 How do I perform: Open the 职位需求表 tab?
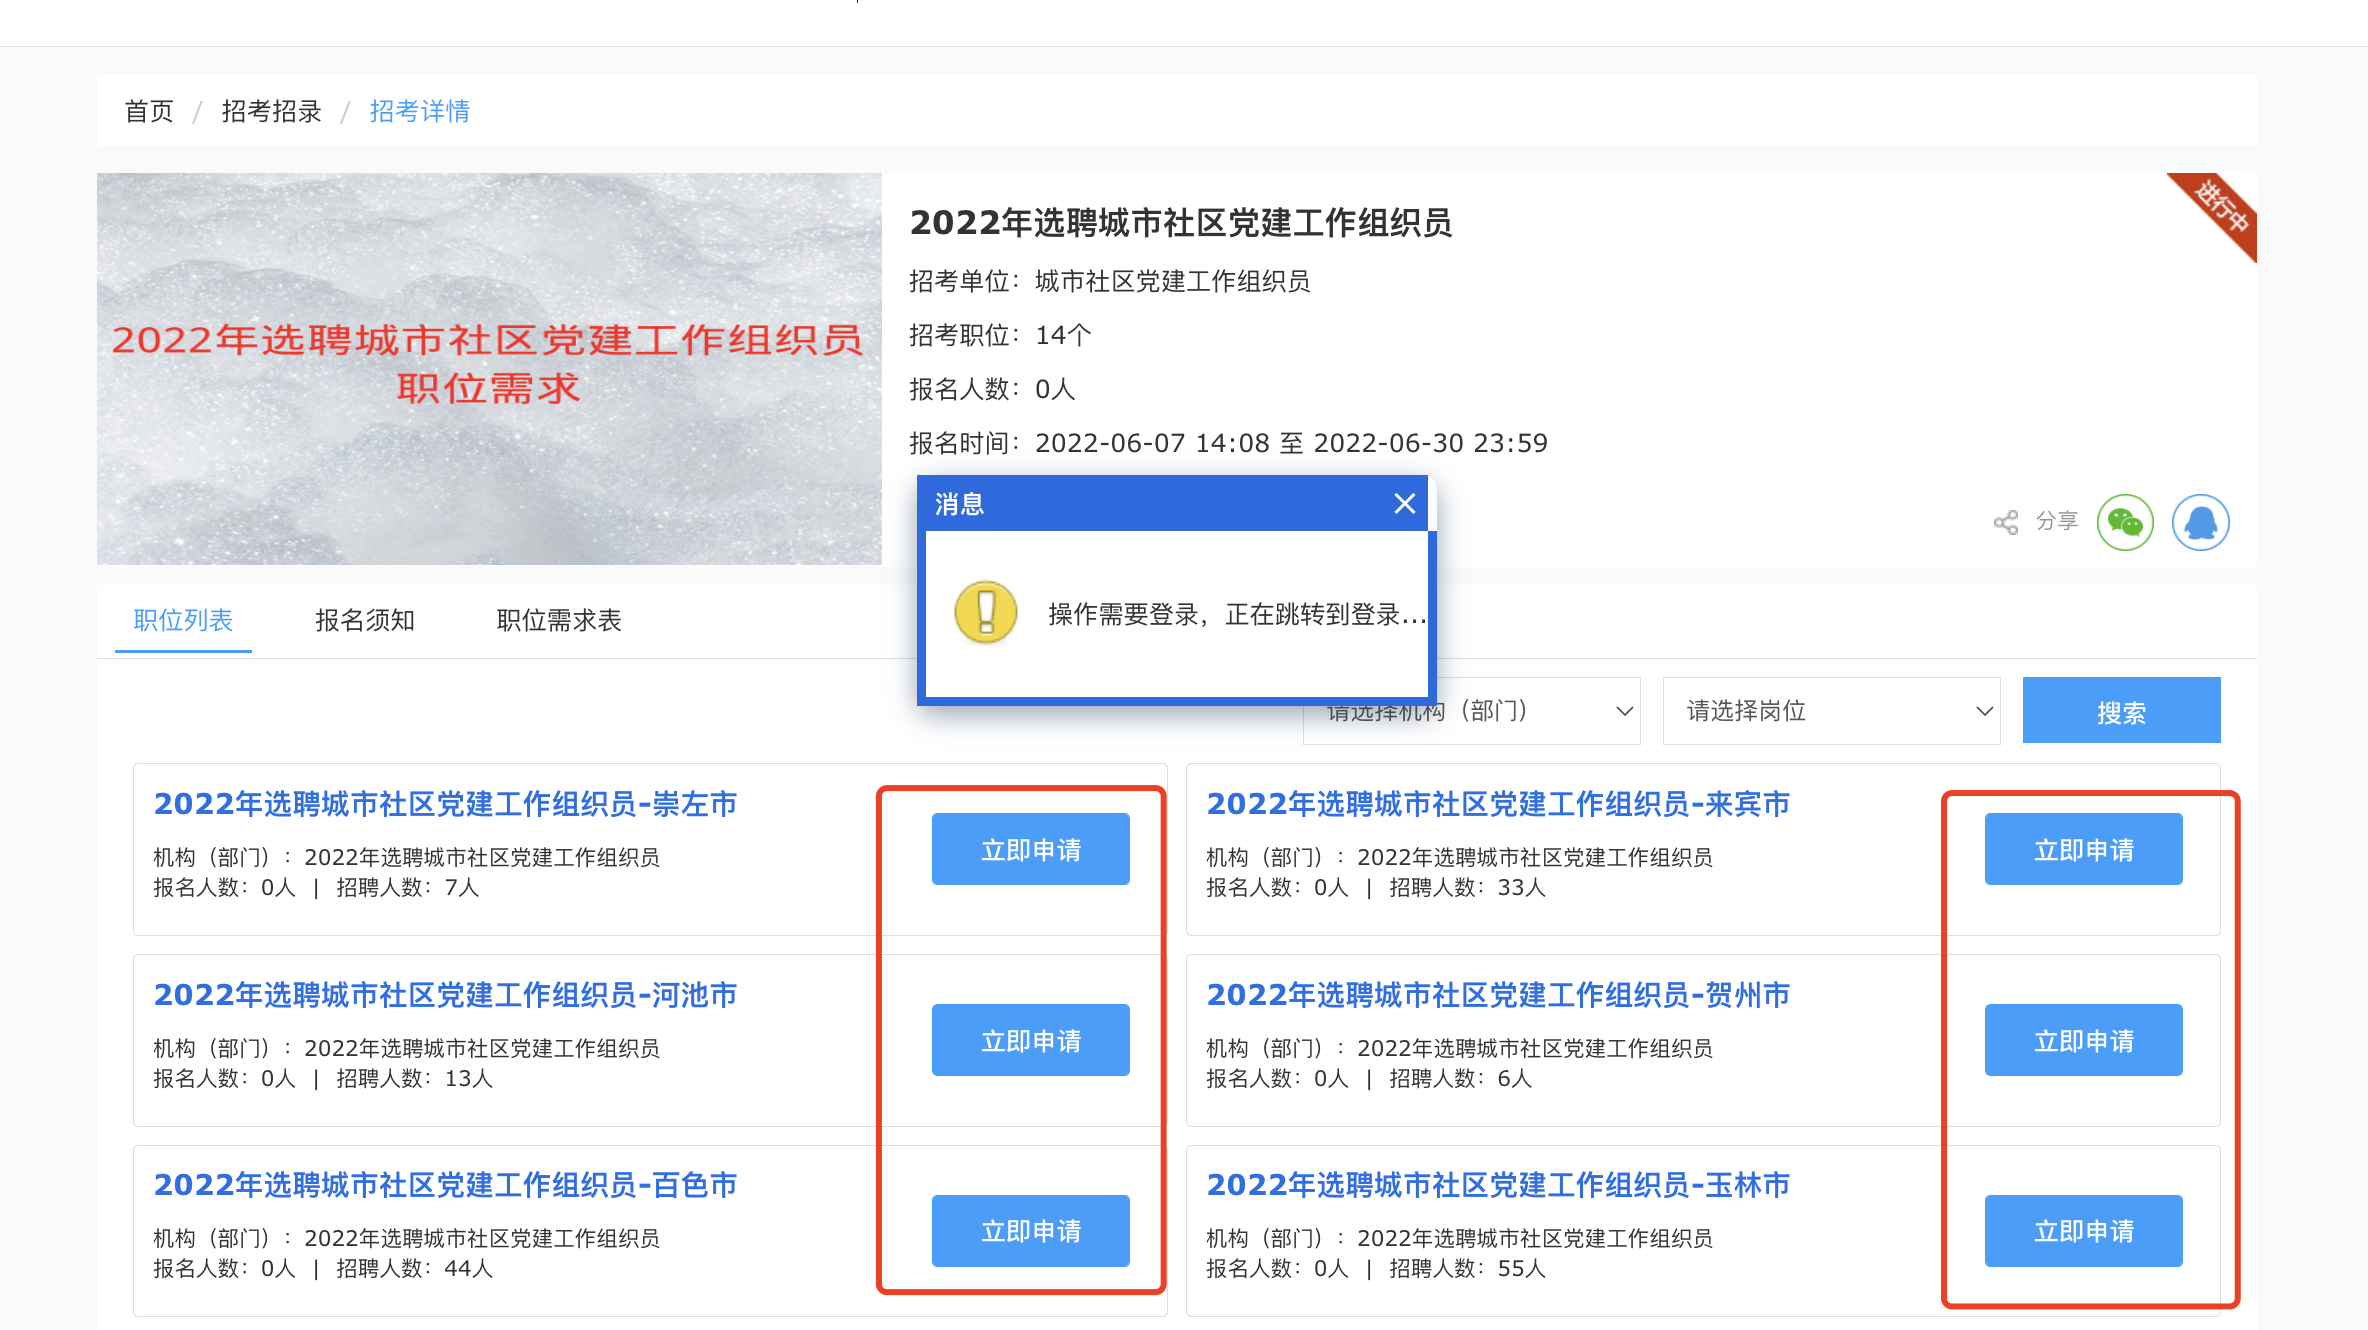tap(558, 620)
